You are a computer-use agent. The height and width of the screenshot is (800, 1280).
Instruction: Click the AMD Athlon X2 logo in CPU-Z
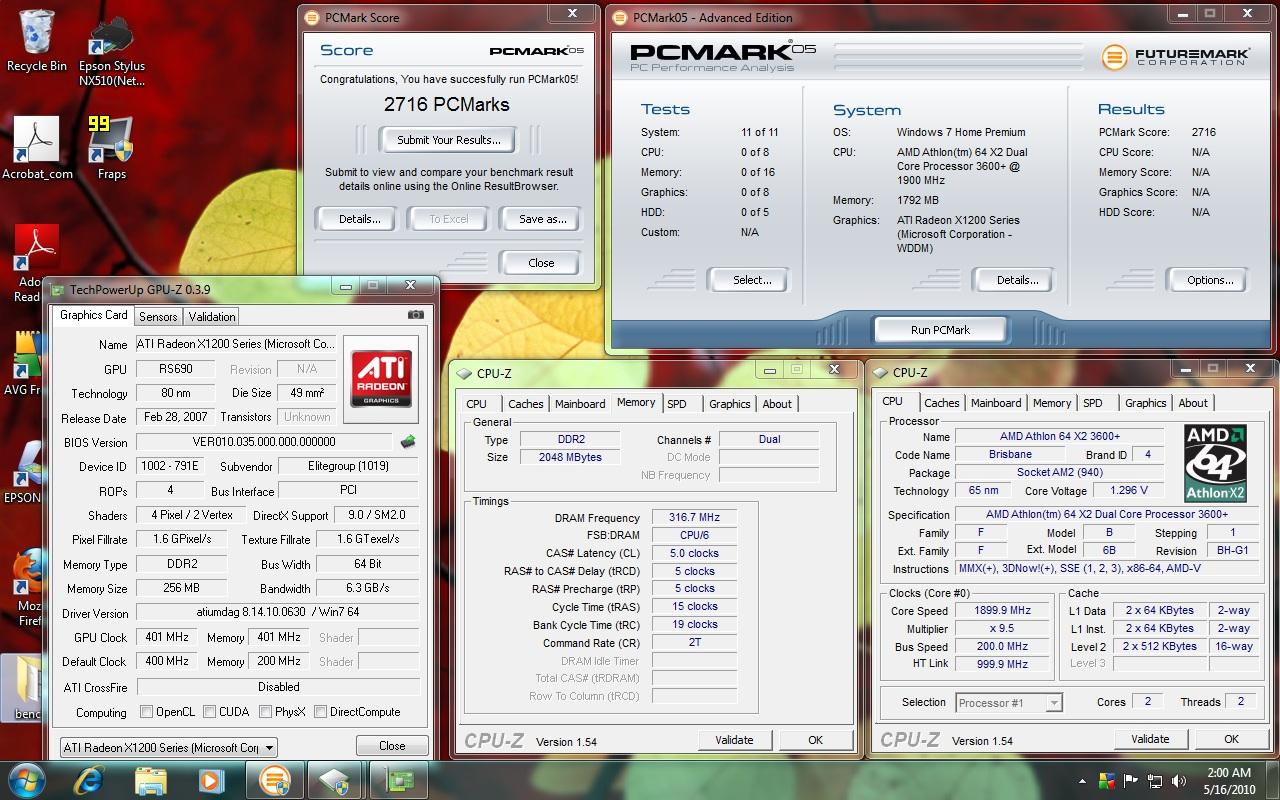click(1214, 463)
